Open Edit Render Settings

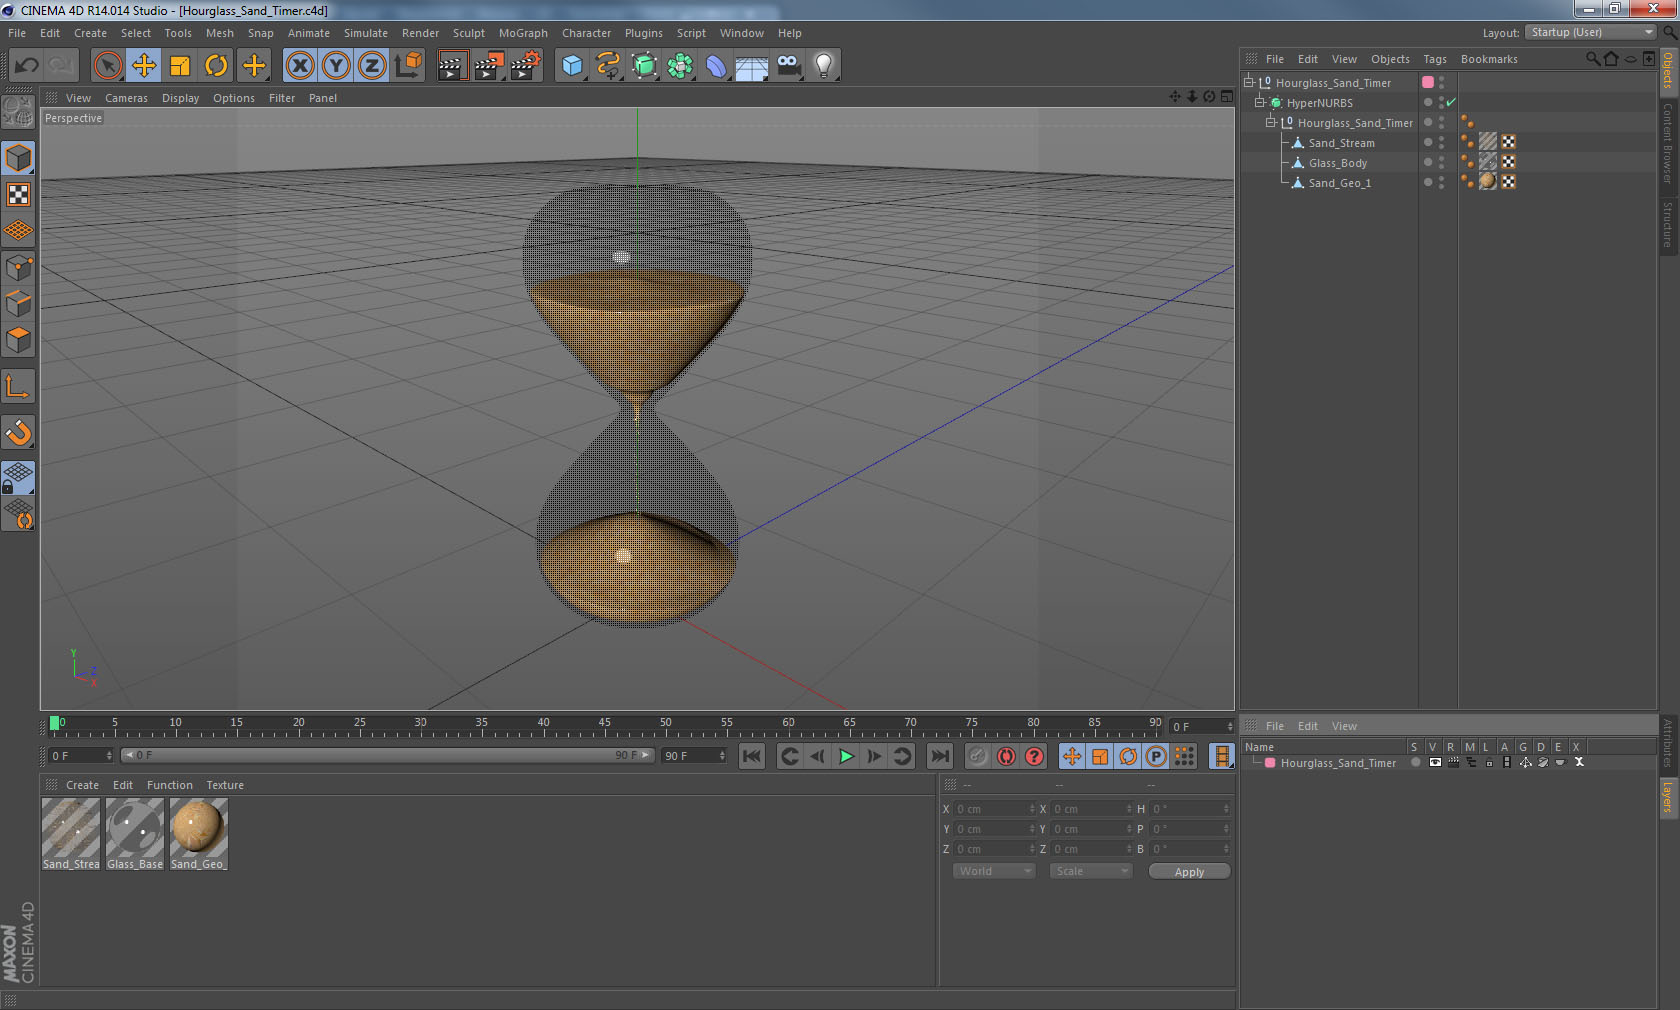tap(525, 66)
